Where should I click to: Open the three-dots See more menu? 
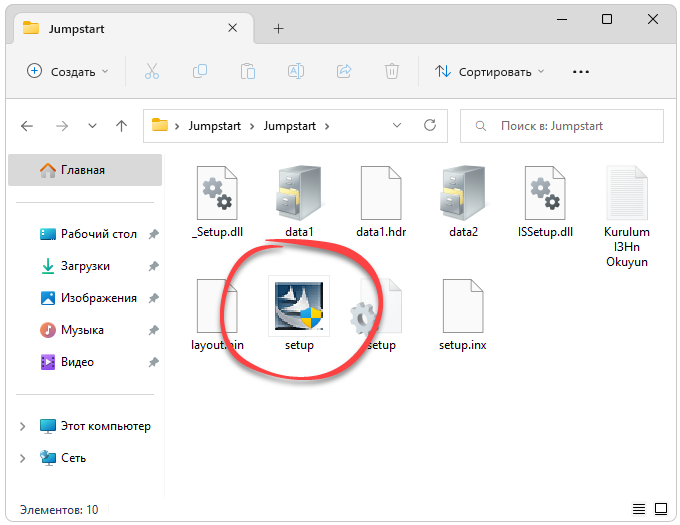pos(581,72)
